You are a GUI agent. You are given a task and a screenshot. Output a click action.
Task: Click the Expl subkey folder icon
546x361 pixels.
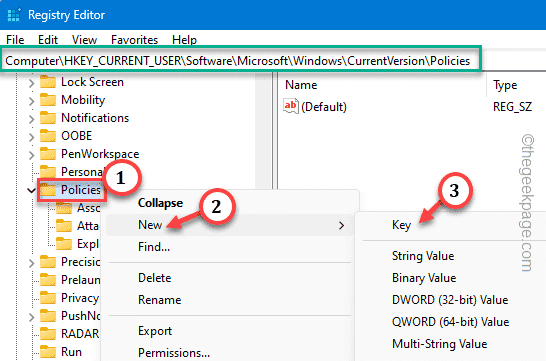click(x=64, y=244)
